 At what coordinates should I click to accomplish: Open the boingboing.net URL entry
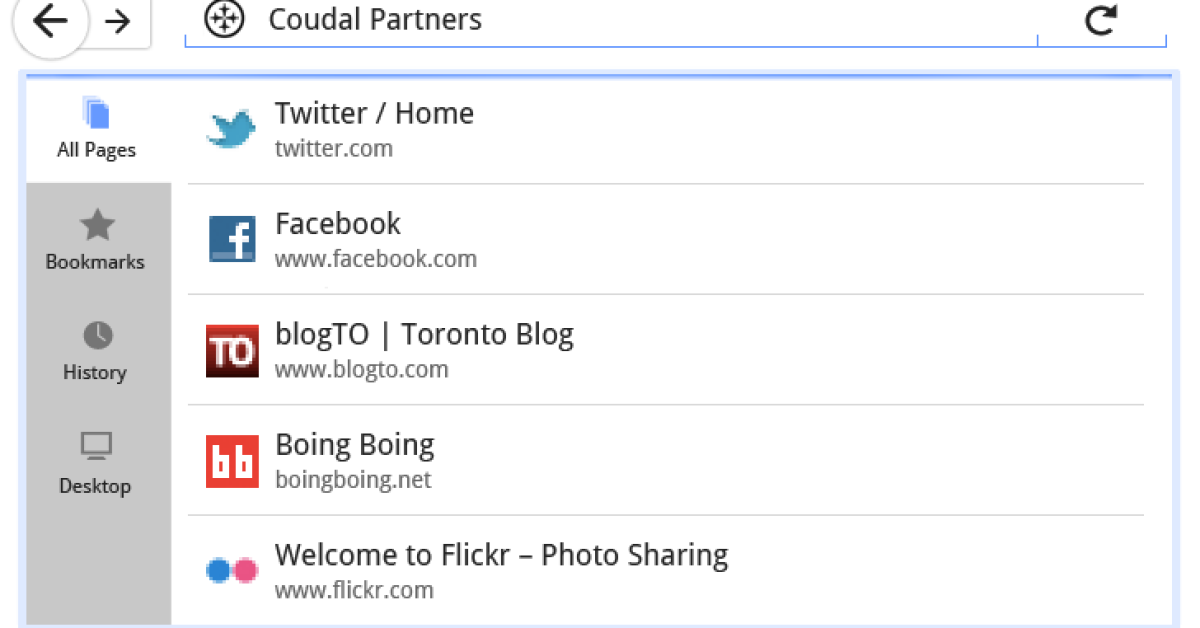(x=353, y=480)
